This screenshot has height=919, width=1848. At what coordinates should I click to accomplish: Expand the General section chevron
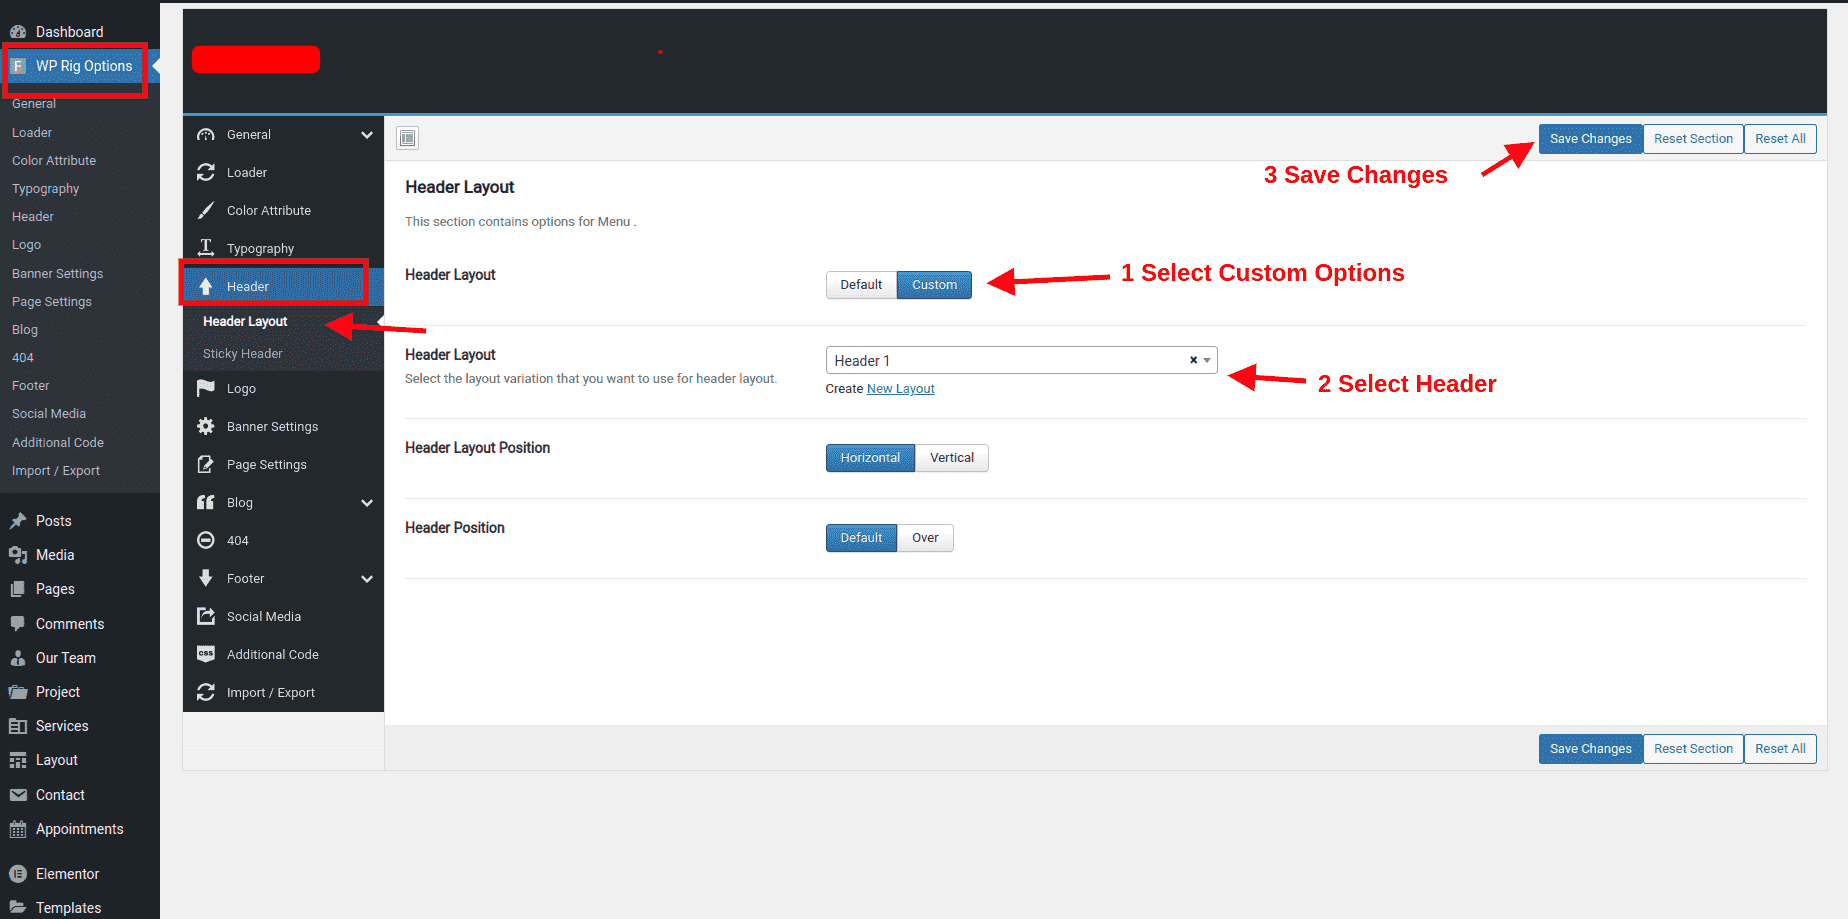click(x=367, y=135)
